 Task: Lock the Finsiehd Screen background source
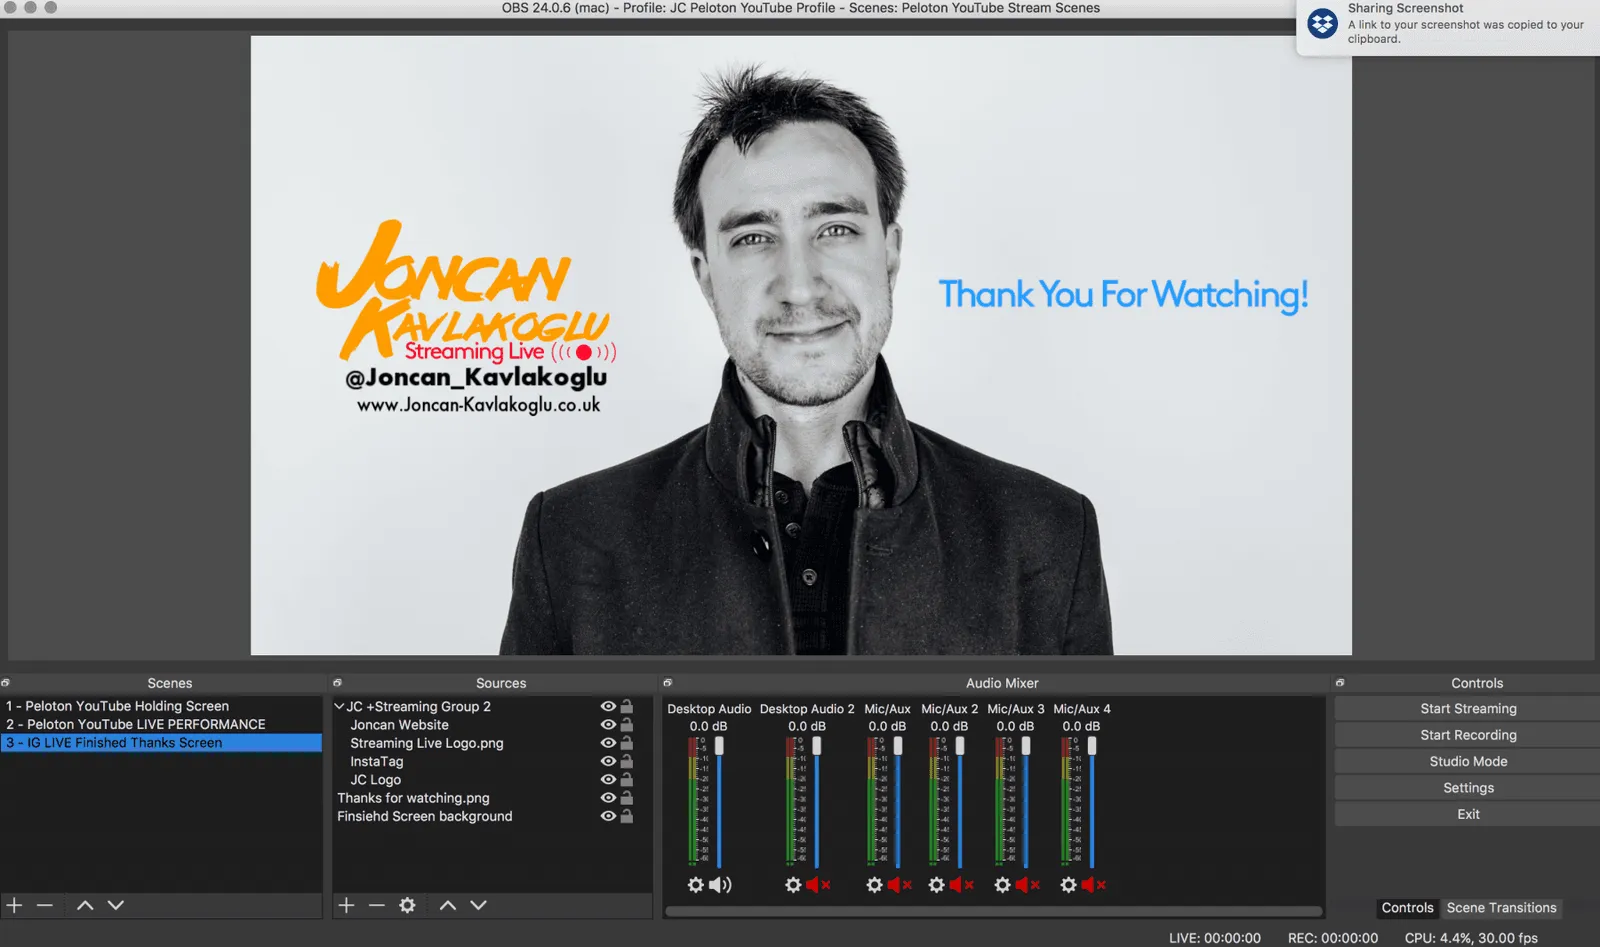pos(627,816)
